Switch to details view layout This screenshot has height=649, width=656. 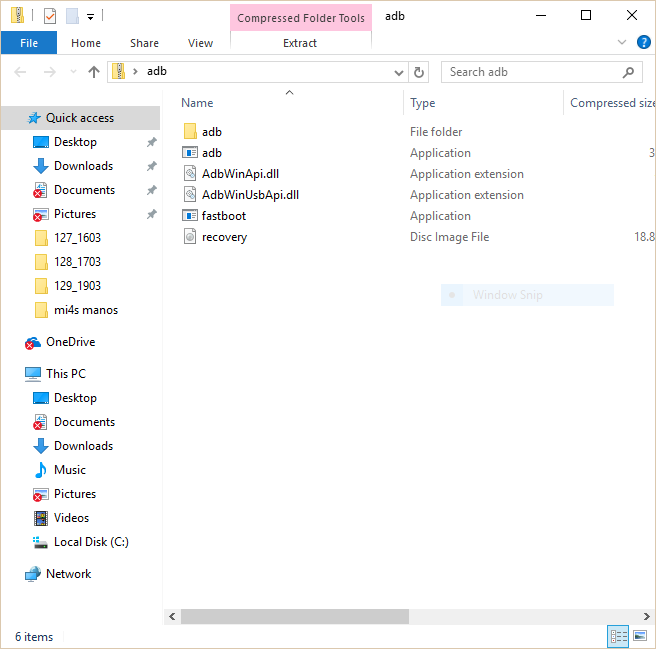(619, 636)
